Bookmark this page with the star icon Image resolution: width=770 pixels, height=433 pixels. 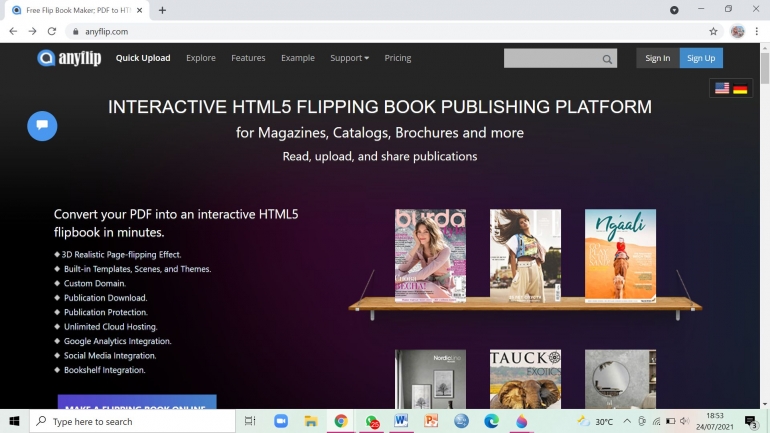point(714,31)
